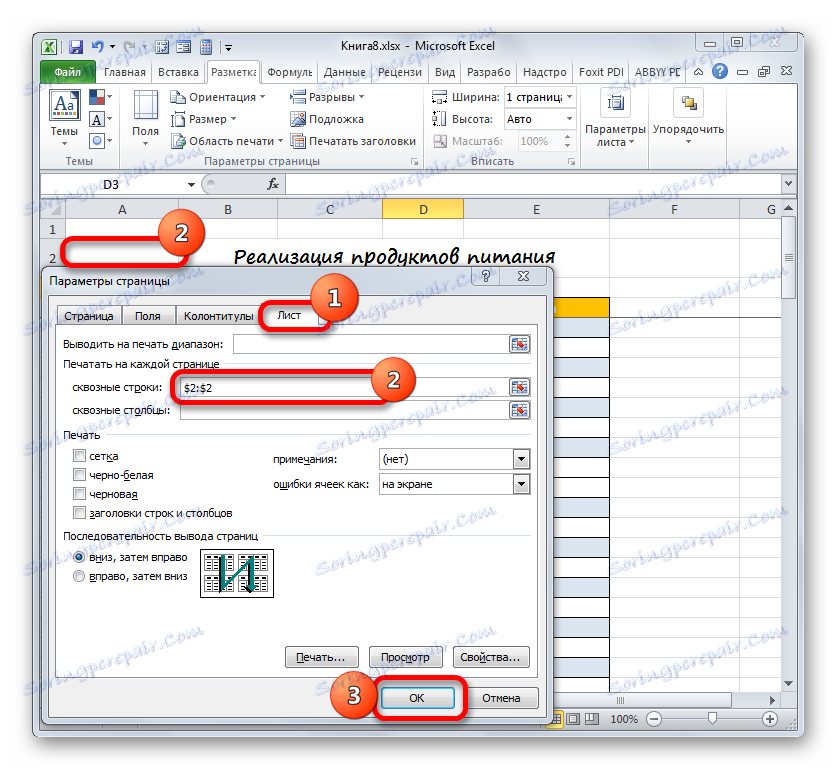This screenshot has height=770, width=837.
Task: Open Ширина width dropdown
Action: (x=569, y=97)
